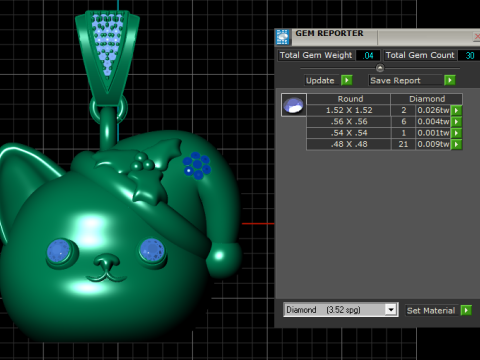Click the Total Gem Weight label
The image size is (480, 360).
[316, 55]
